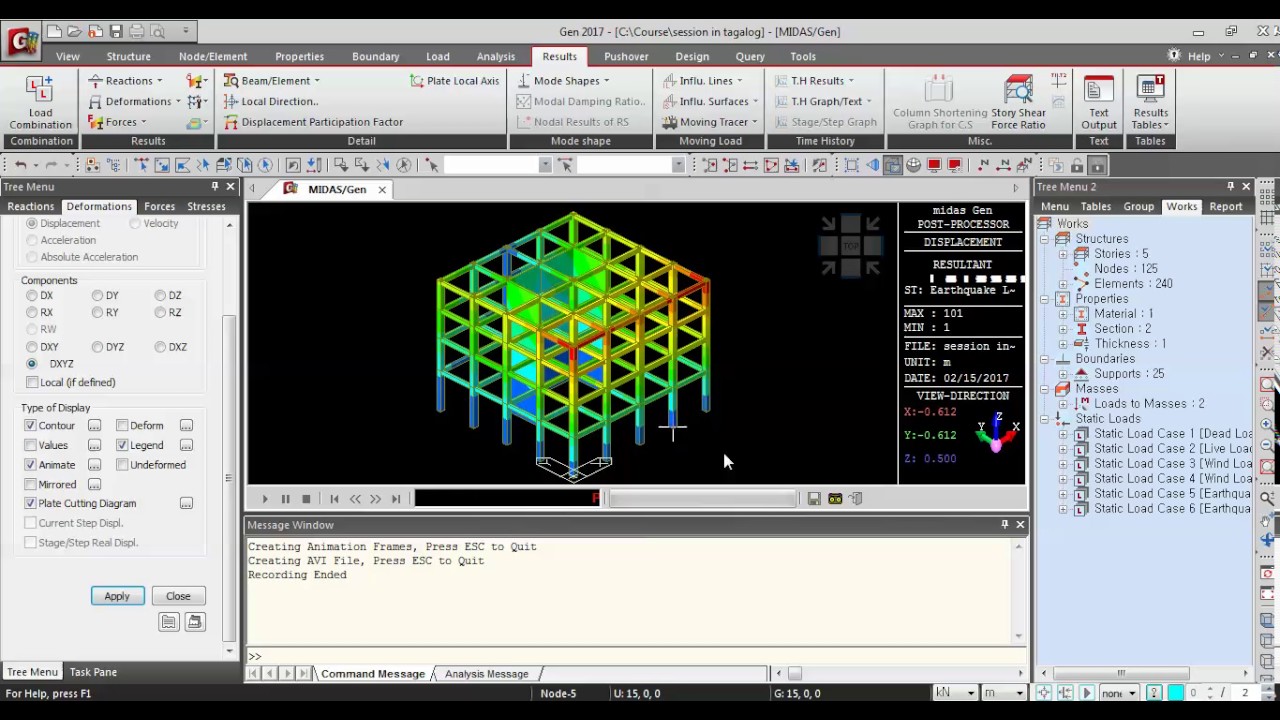
Task: Select the DZ component radio
Action: [x=160, y=295]
